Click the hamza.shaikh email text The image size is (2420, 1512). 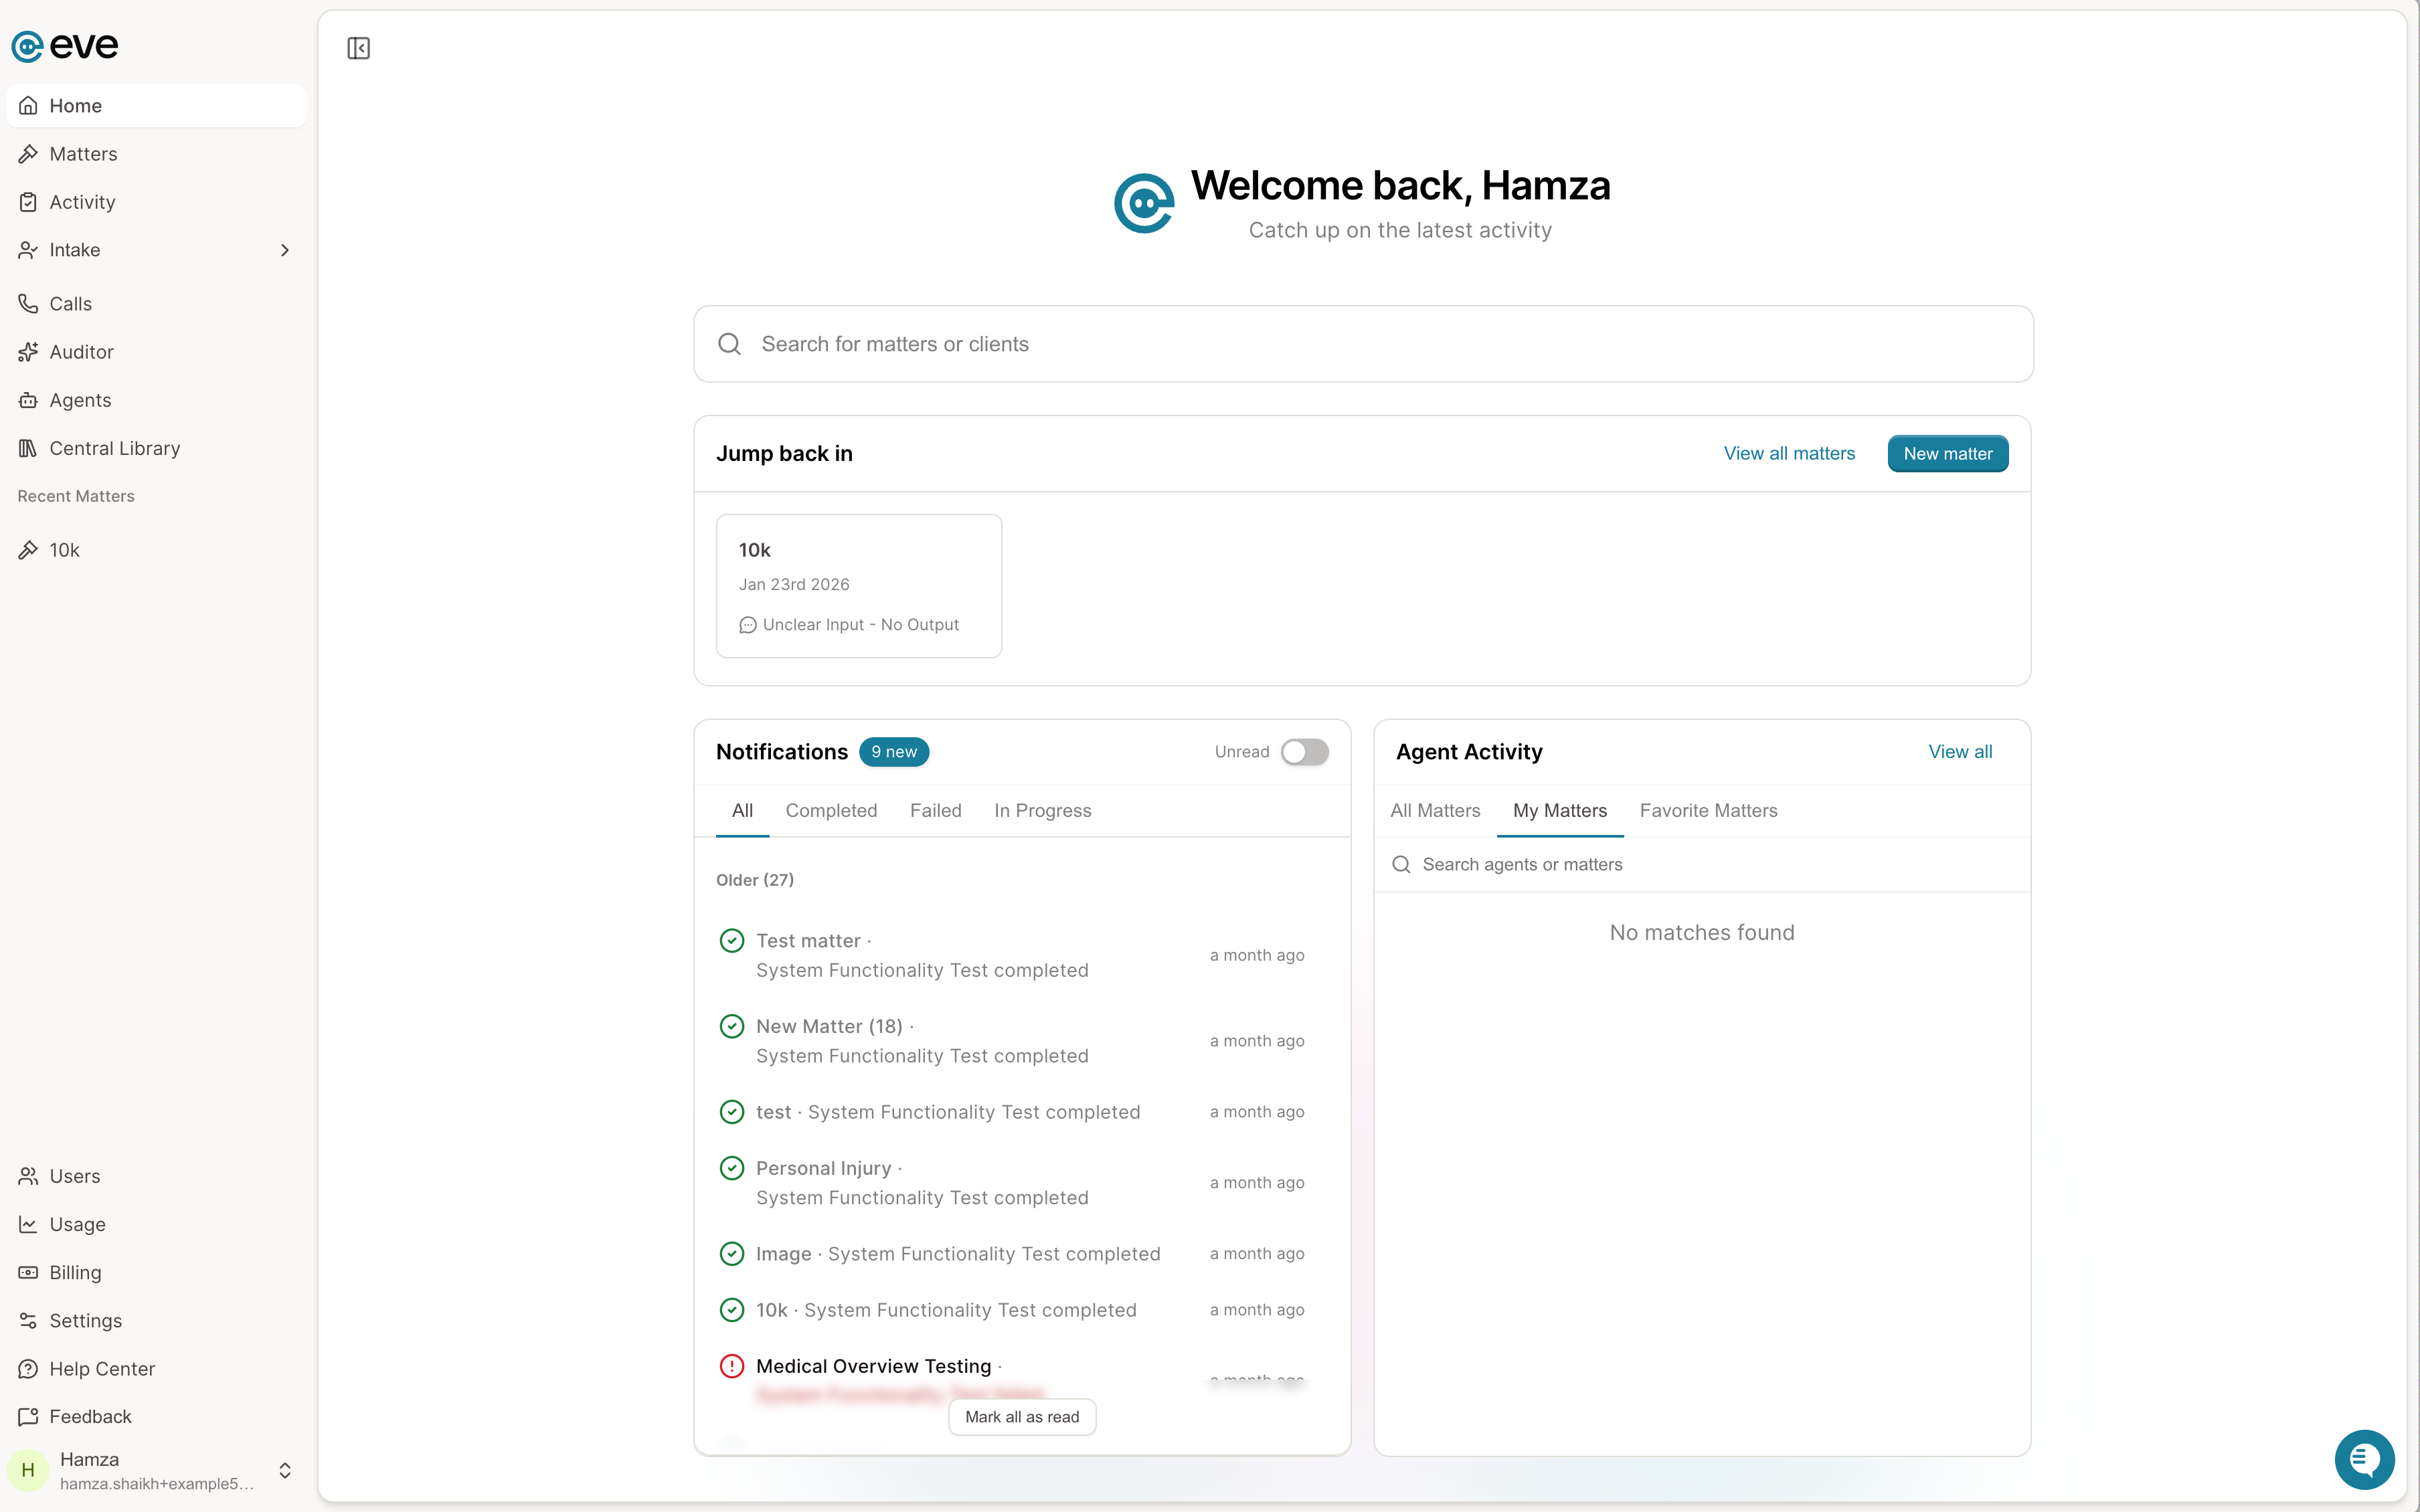pyautogui.click(x=157, y=1484)
